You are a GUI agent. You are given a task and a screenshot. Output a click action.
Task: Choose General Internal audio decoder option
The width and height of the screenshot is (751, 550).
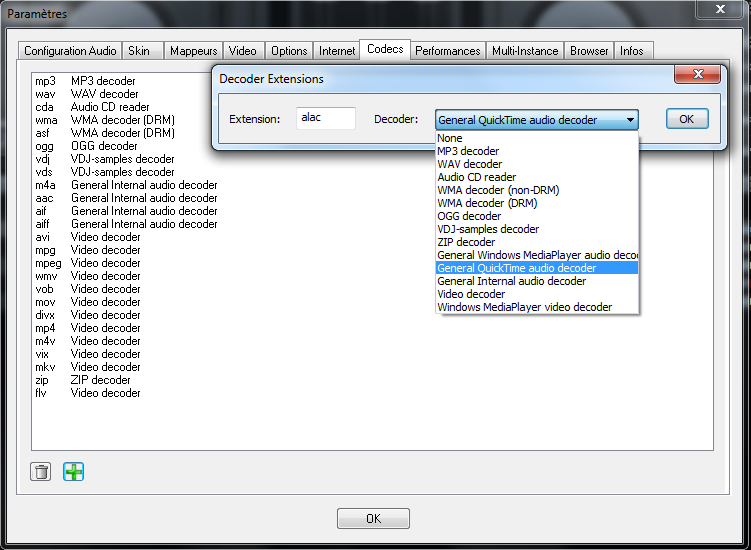[511, 281]
